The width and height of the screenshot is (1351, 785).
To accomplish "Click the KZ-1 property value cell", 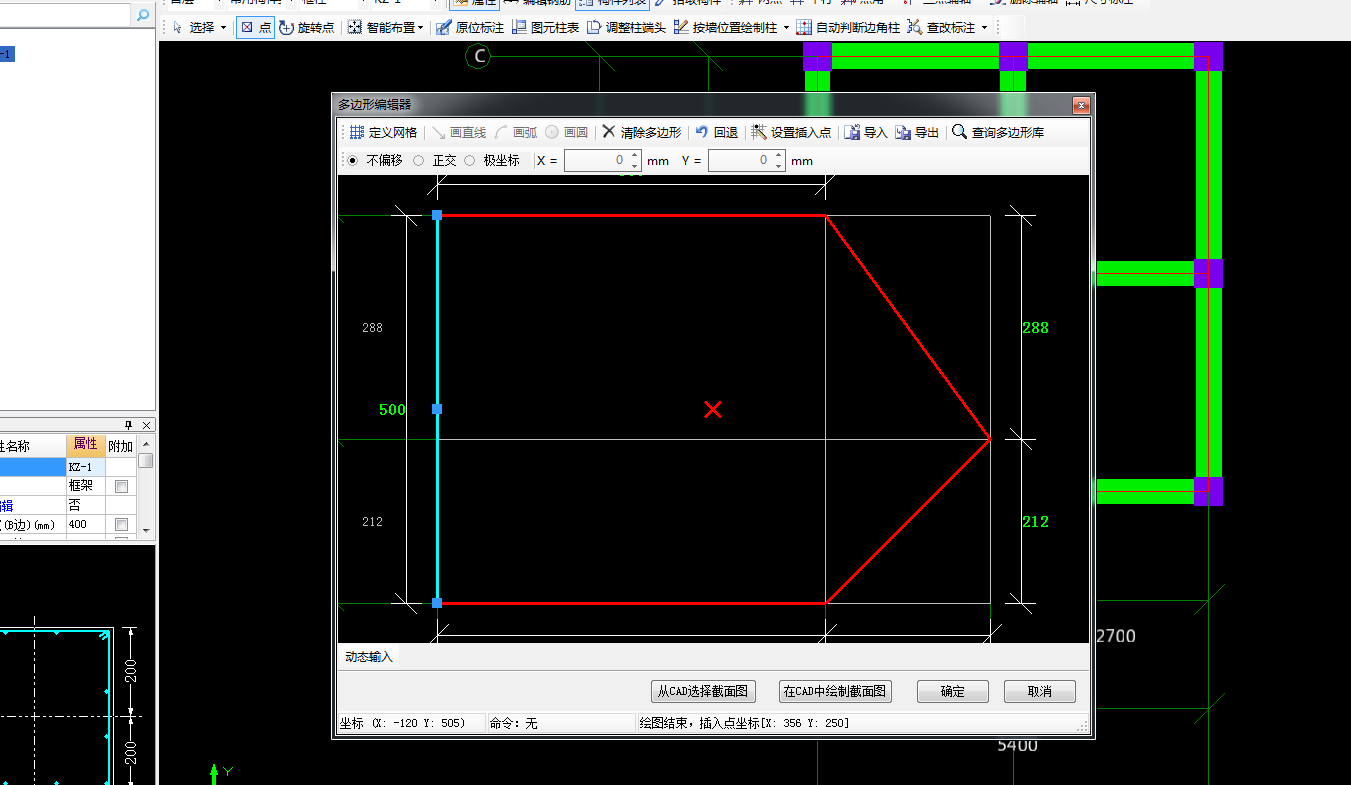I will point(85,467).
